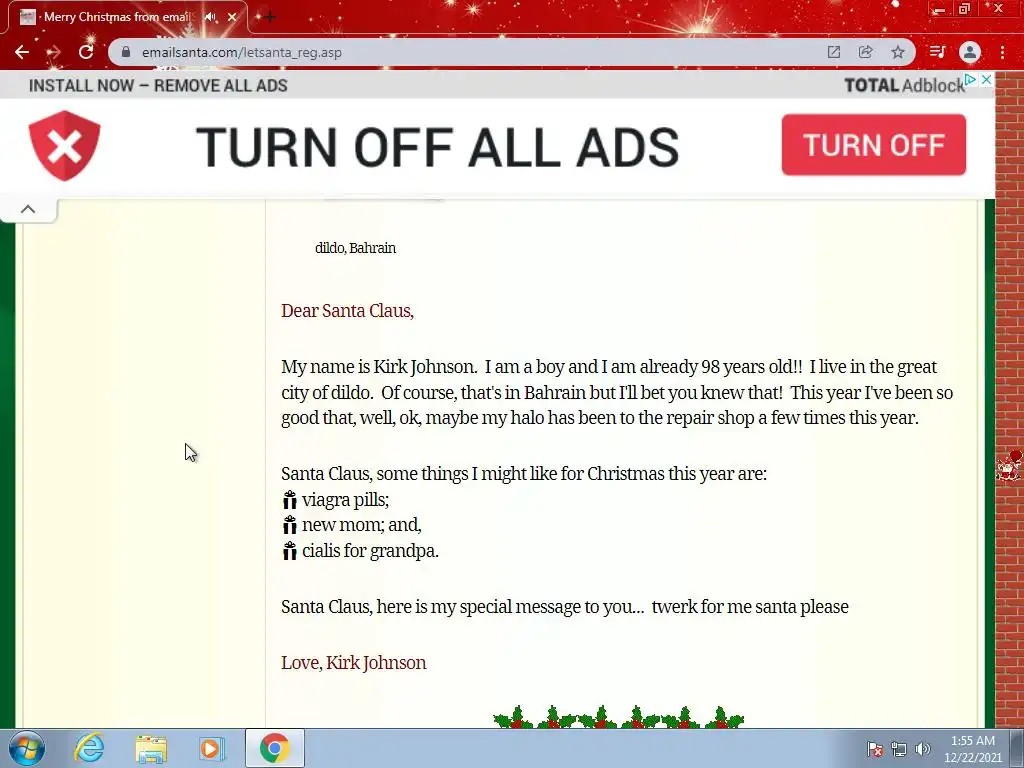
Task: Close the ad with X icon
Action: pos(987,79)
